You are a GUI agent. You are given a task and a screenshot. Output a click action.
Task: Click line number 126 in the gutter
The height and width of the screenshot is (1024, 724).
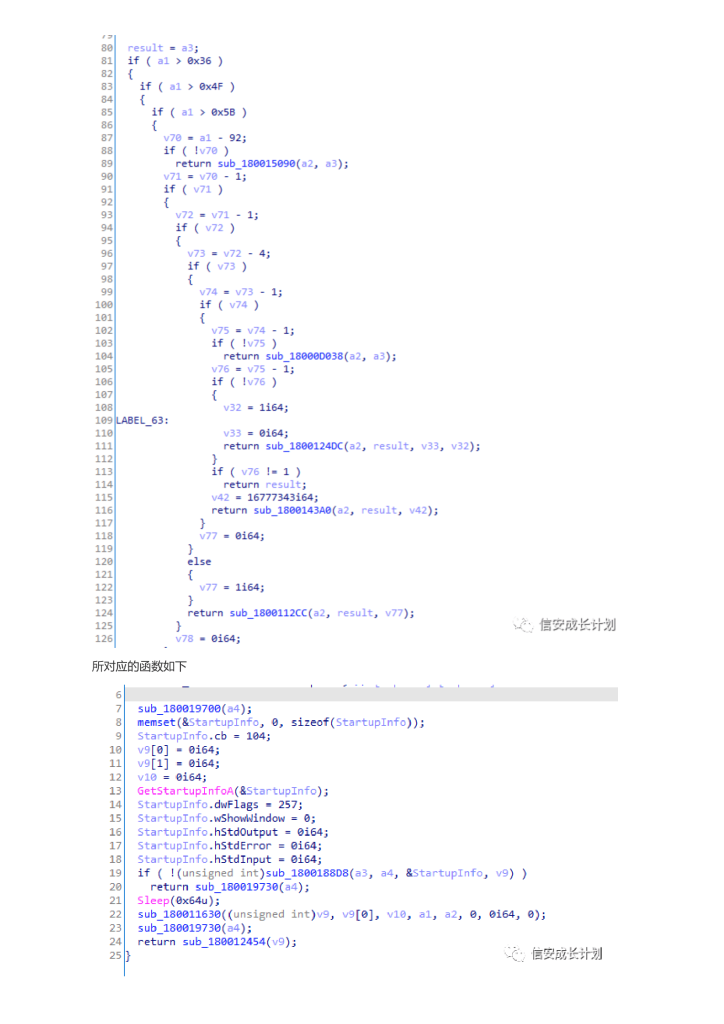point(104,639)
